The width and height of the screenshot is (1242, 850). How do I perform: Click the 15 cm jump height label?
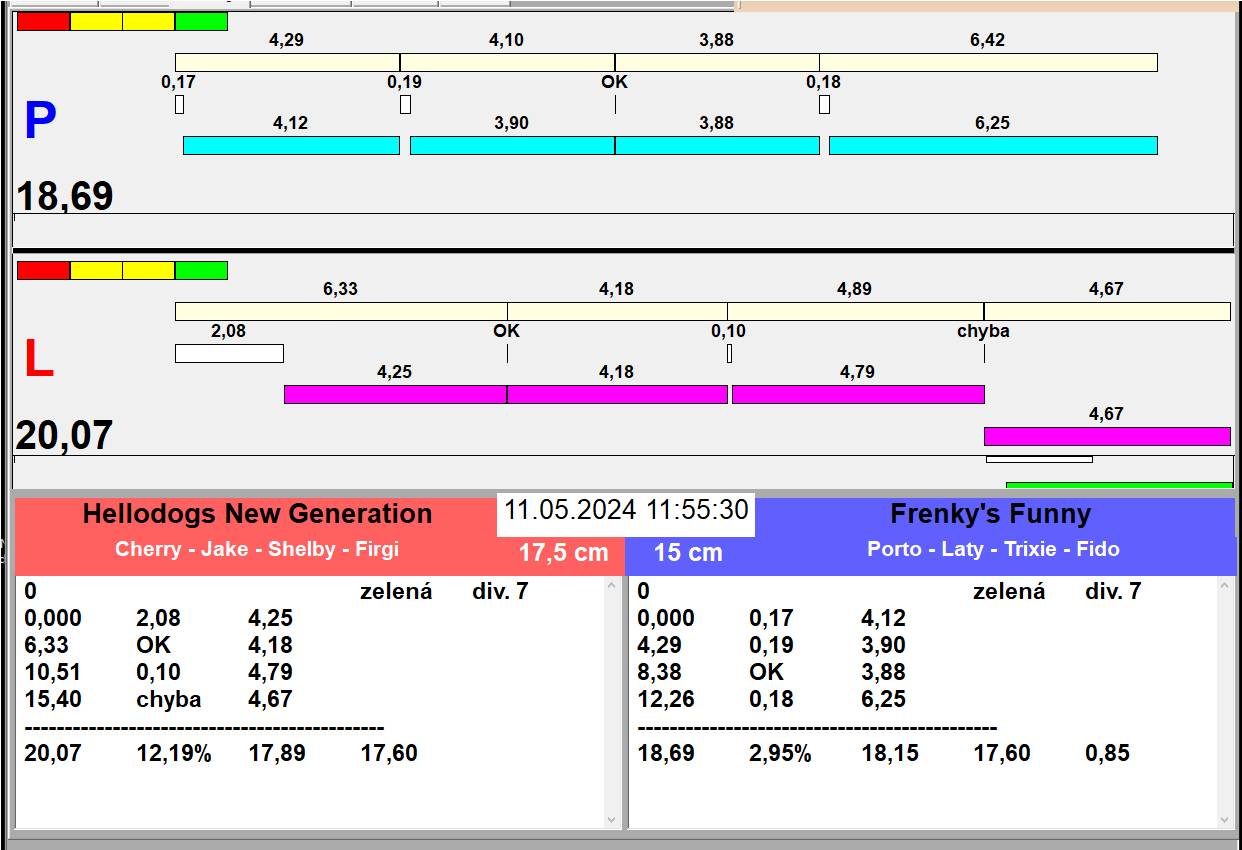688,553
